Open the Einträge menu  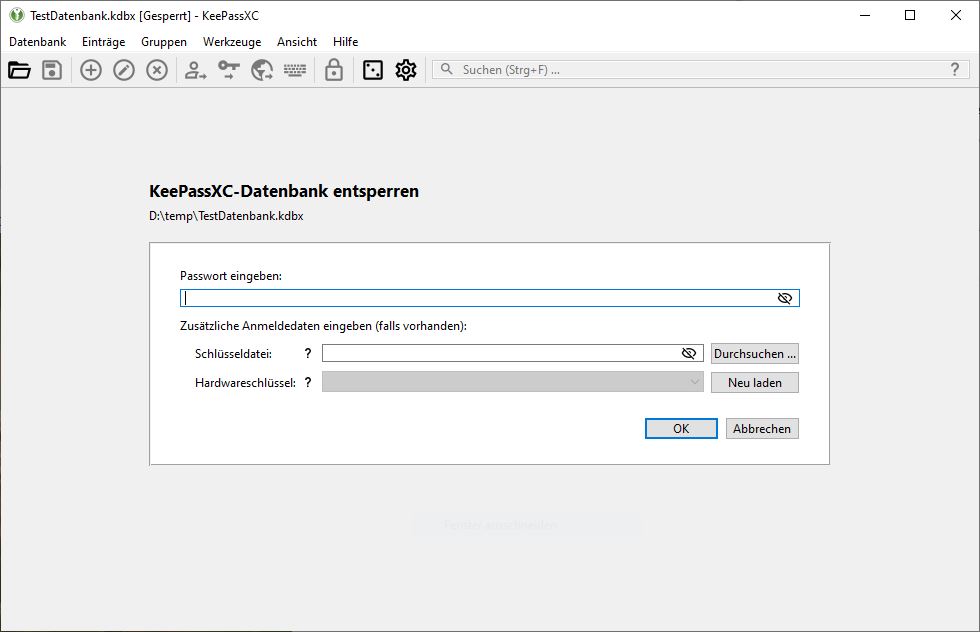(x=104, y=42)
